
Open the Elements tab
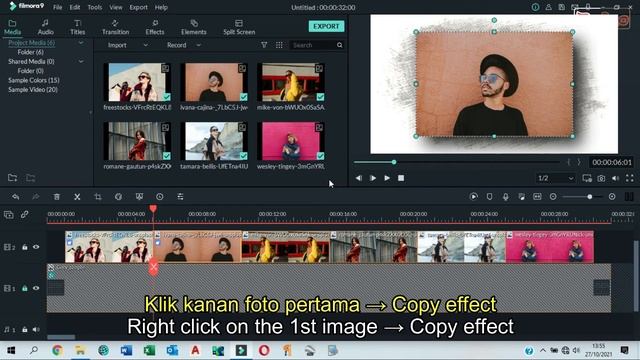(x=194, y=27)
